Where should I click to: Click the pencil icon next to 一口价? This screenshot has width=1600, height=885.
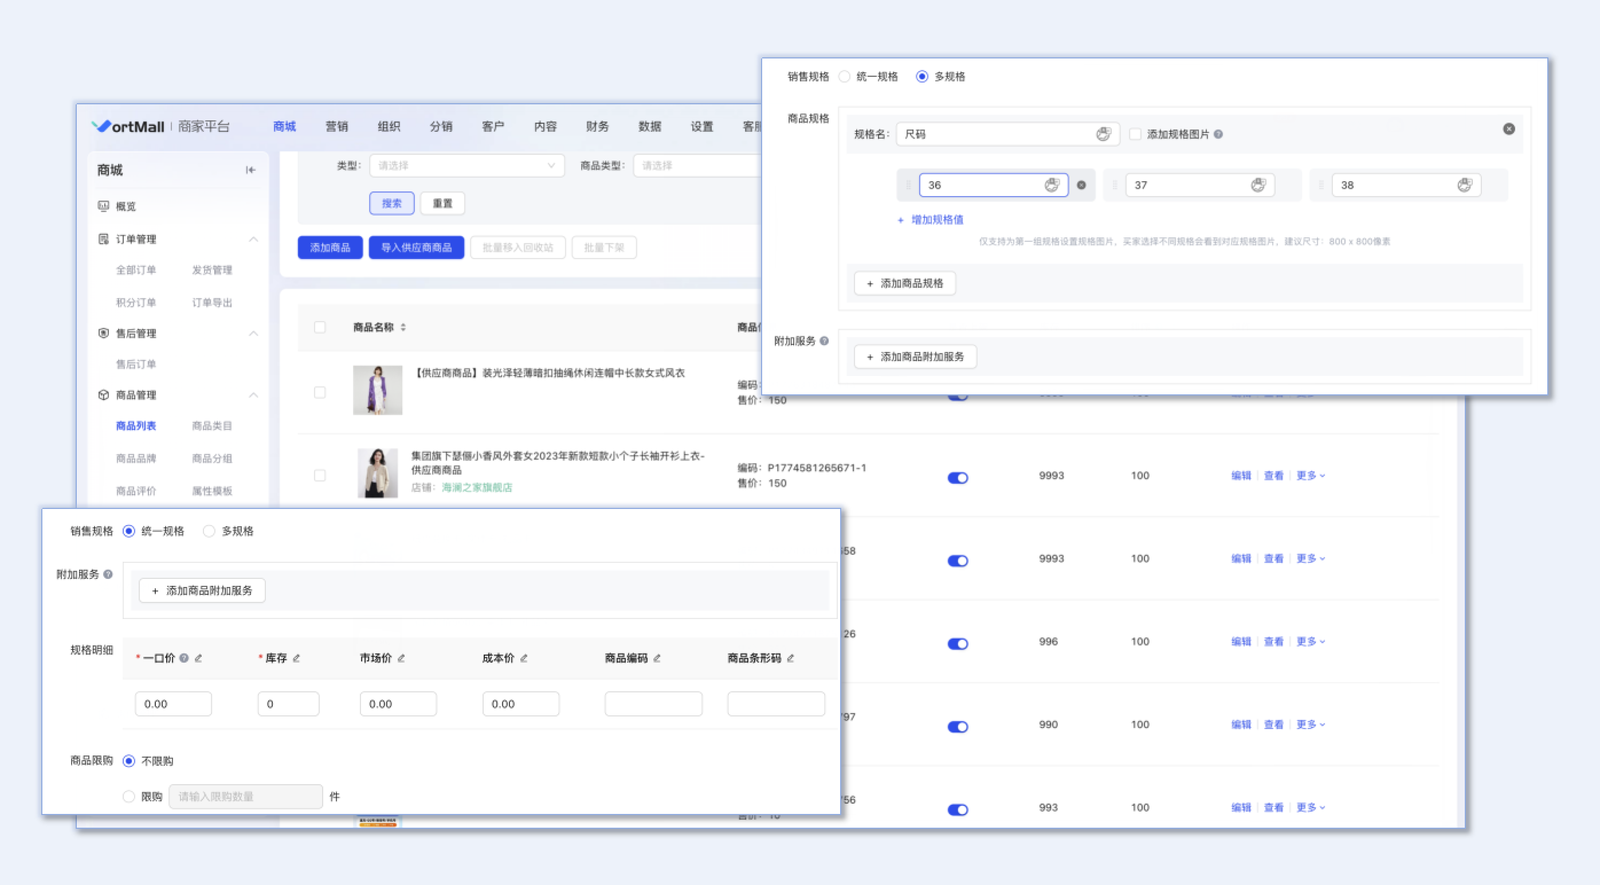198,658
